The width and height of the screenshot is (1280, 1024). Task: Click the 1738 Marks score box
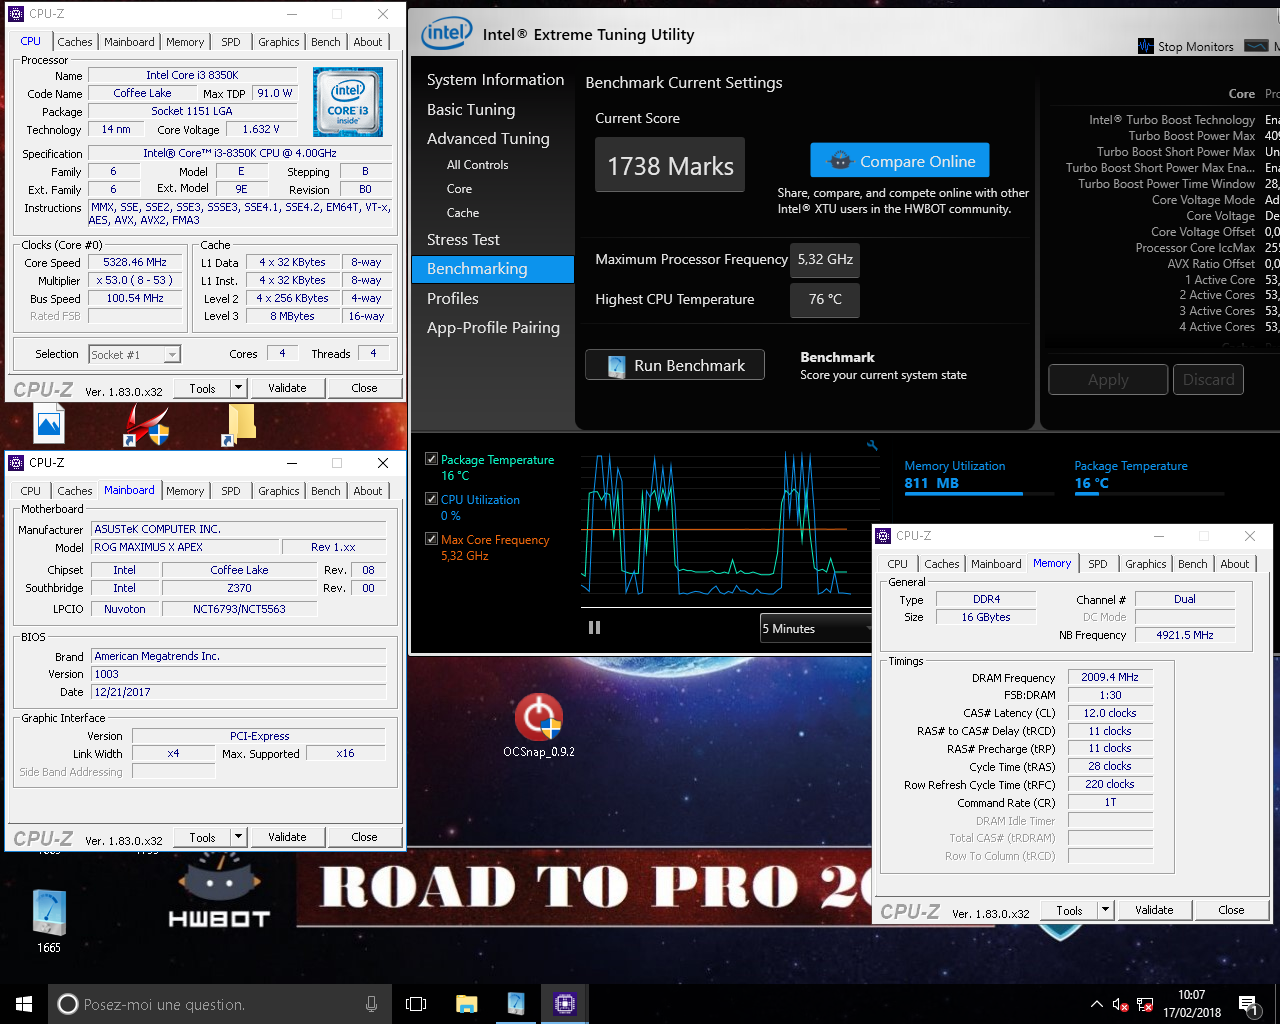[670, 165]
